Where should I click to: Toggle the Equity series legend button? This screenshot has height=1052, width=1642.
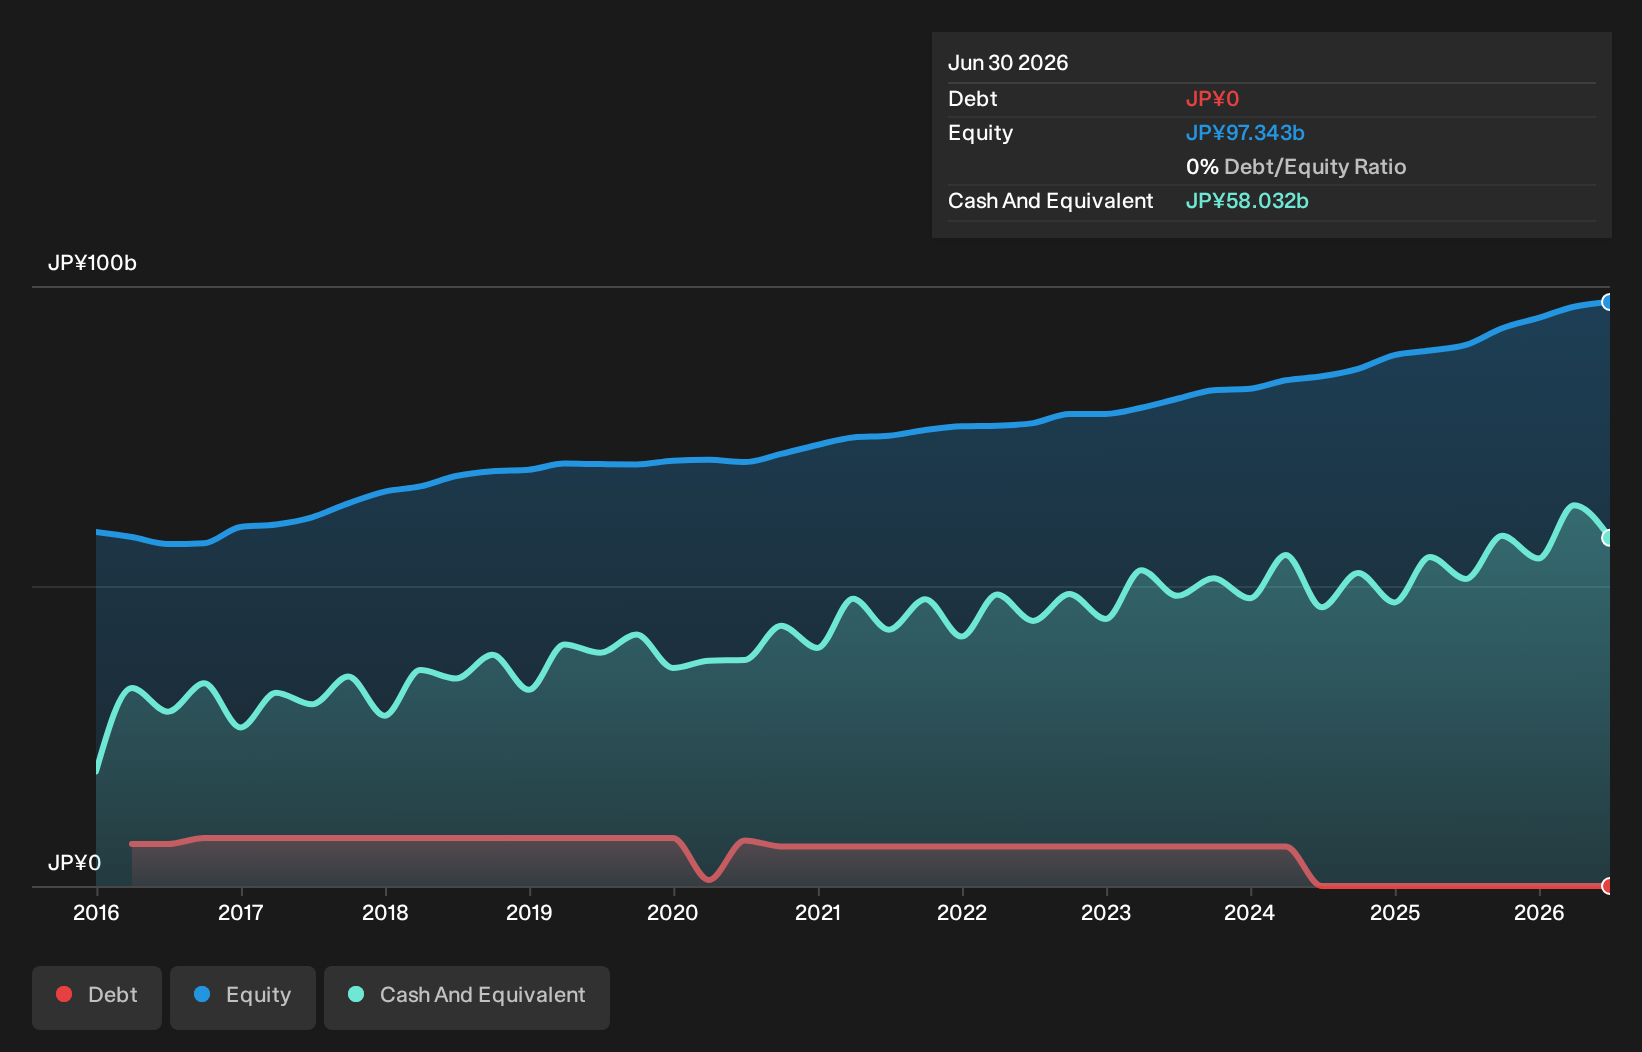[243, 997]
